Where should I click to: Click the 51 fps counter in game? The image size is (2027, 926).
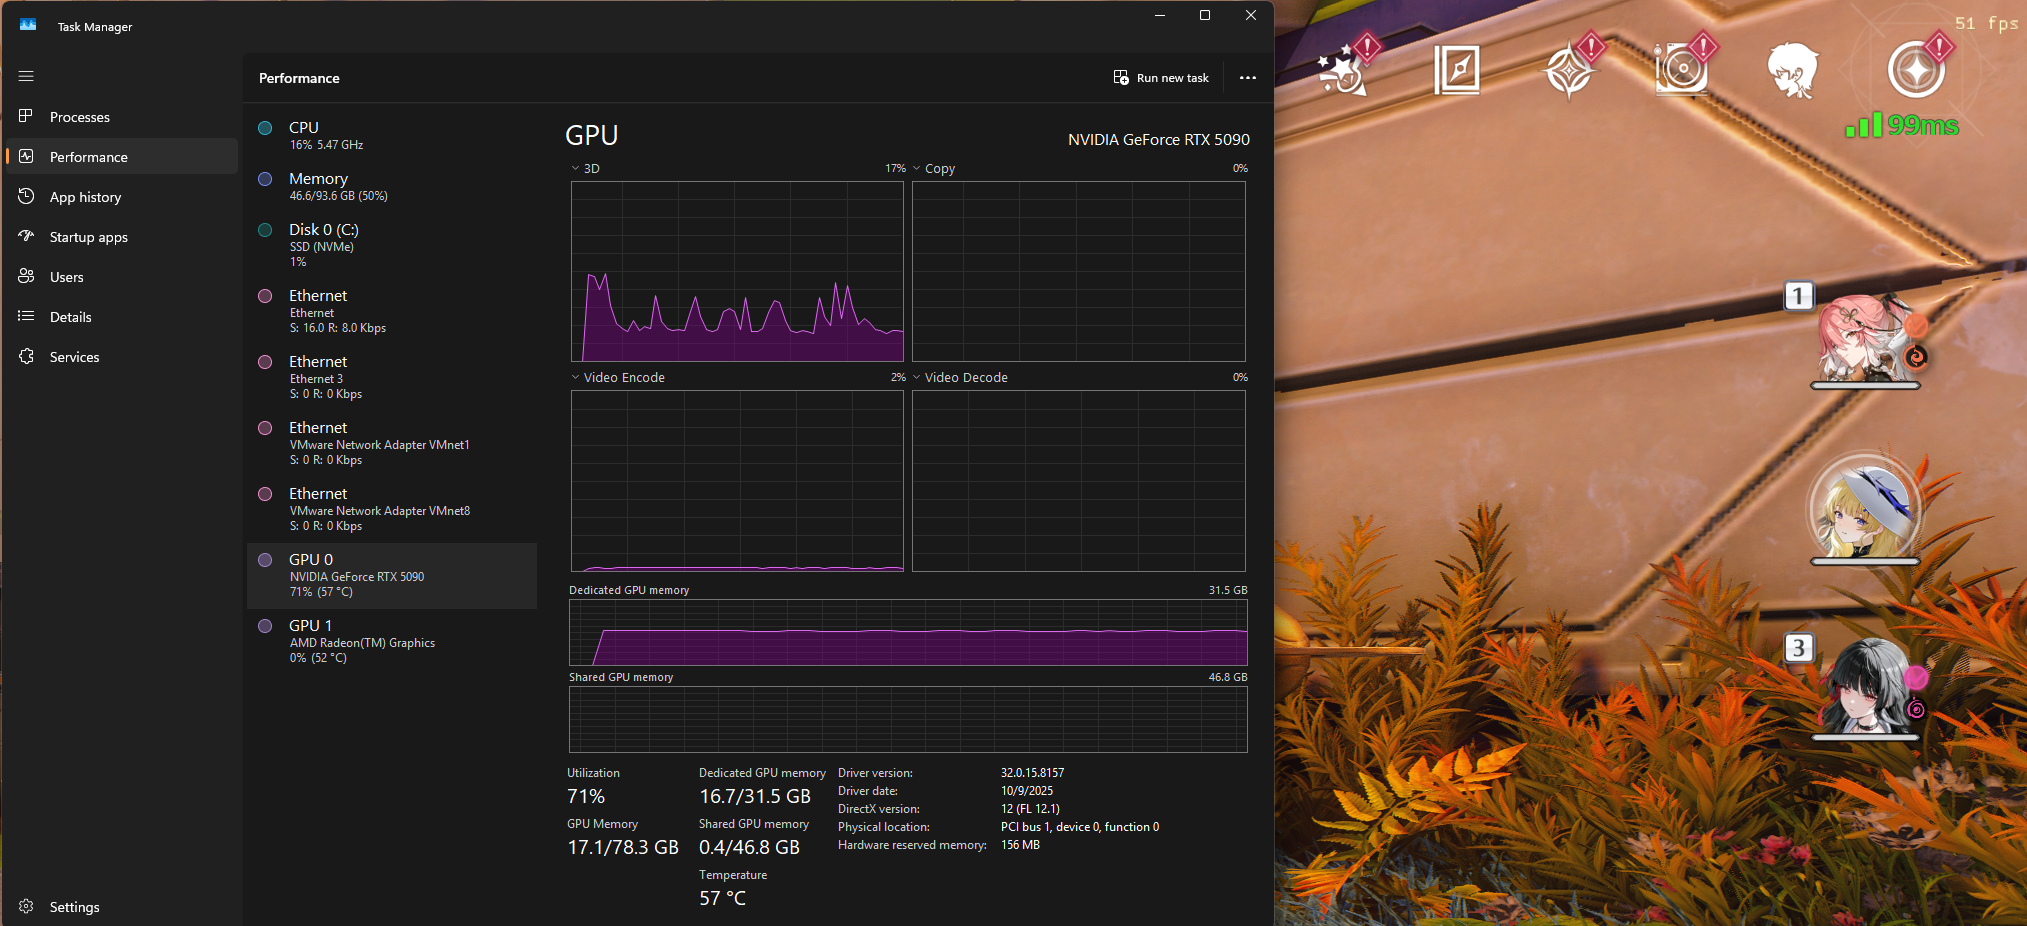point(1986,24)
